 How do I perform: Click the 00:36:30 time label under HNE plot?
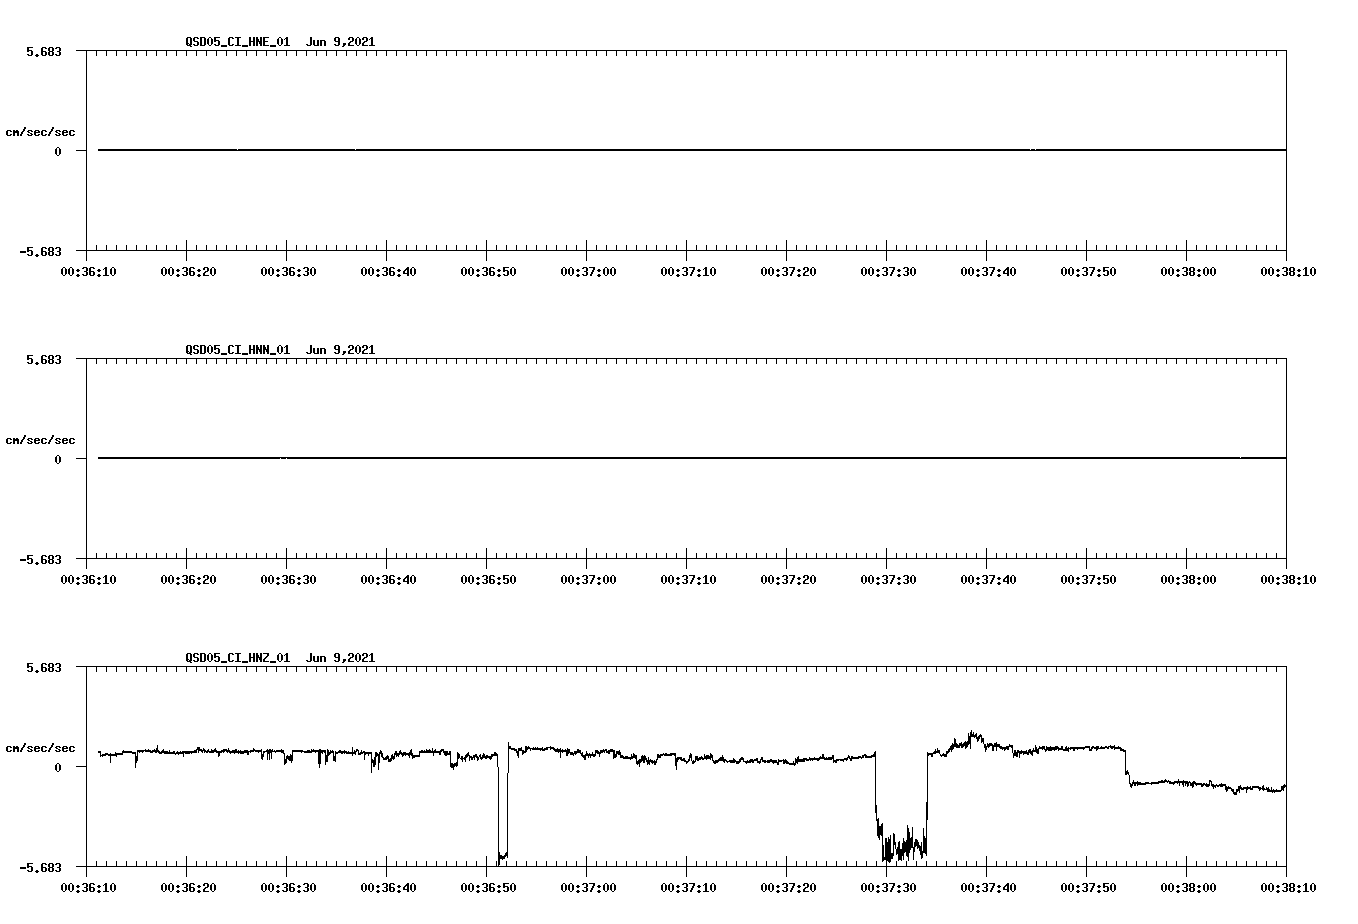(288, 271)
